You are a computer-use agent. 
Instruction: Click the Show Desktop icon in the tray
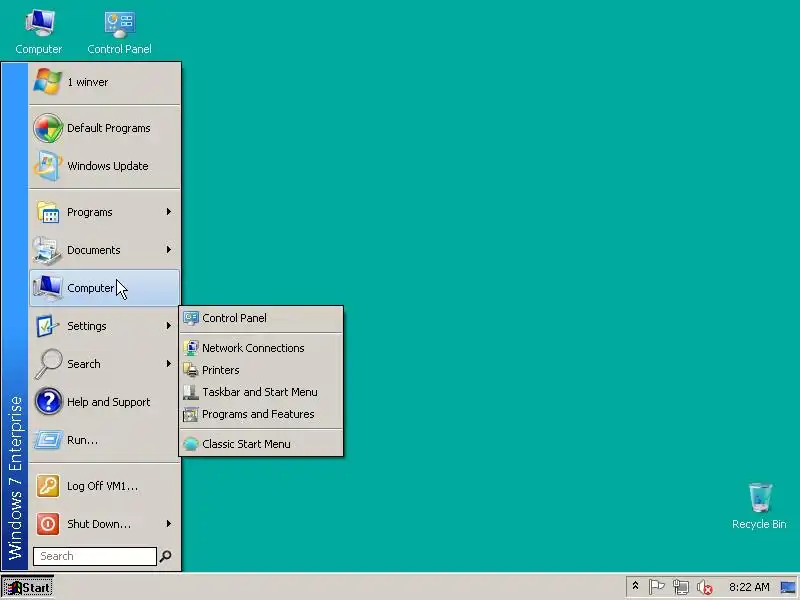tap(788, 588)
